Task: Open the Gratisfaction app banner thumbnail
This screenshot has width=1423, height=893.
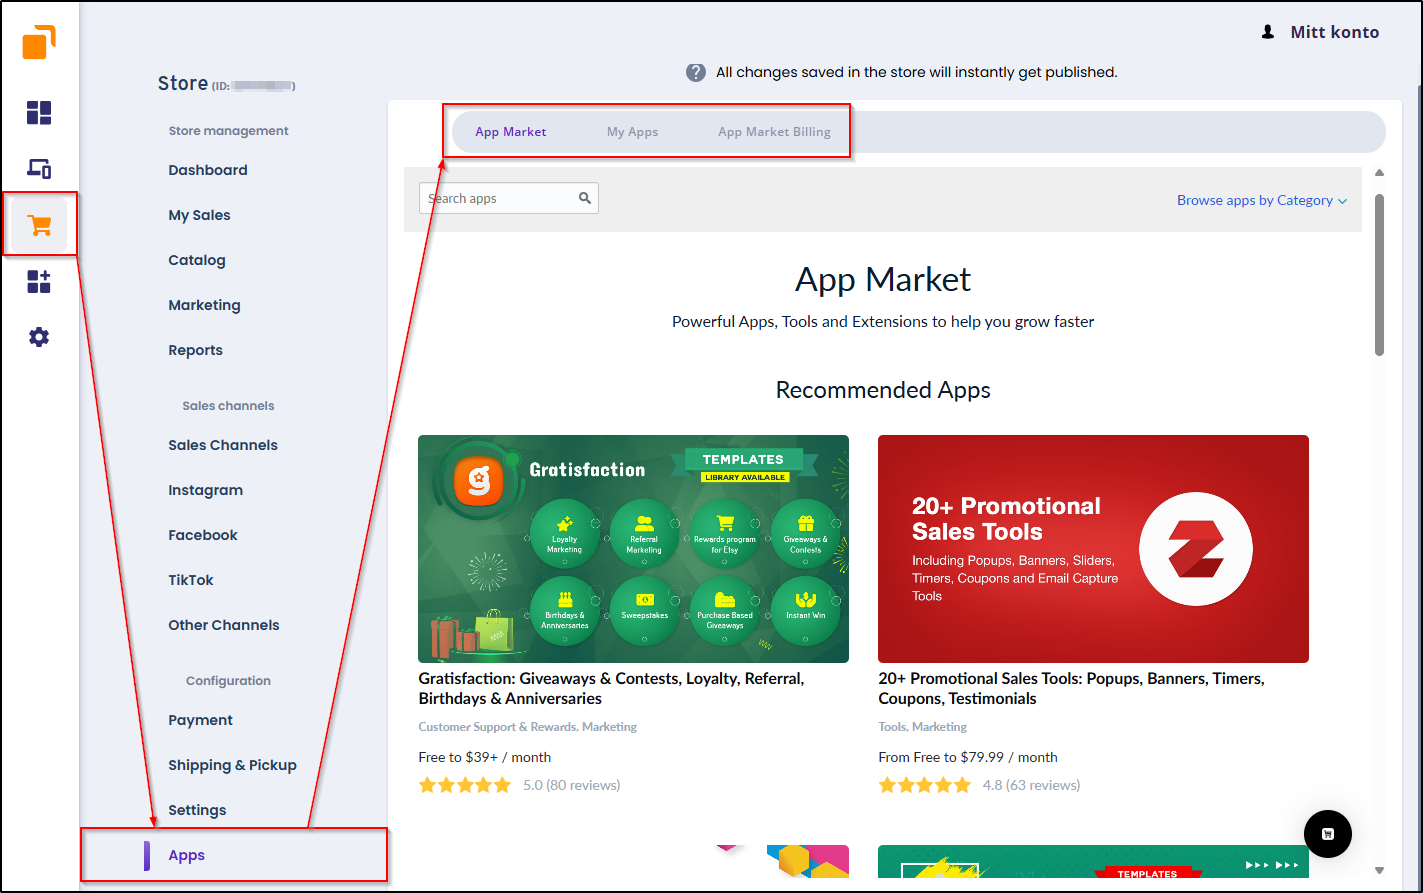Action: [x=632, y=548]
